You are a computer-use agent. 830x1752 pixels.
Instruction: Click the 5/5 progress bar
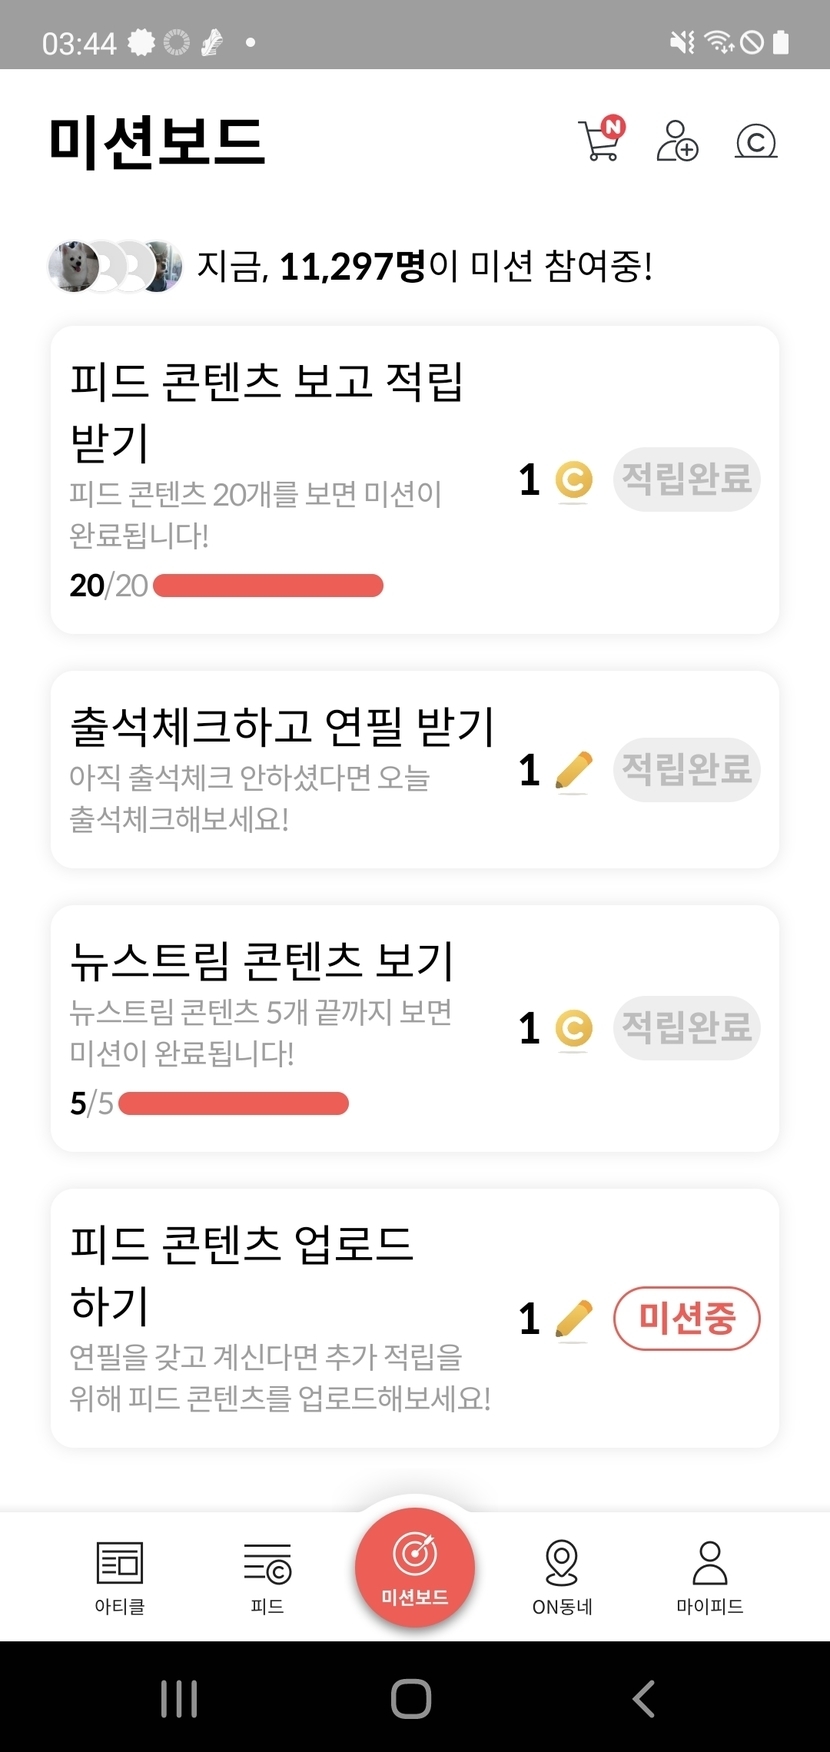point(233,1103)
